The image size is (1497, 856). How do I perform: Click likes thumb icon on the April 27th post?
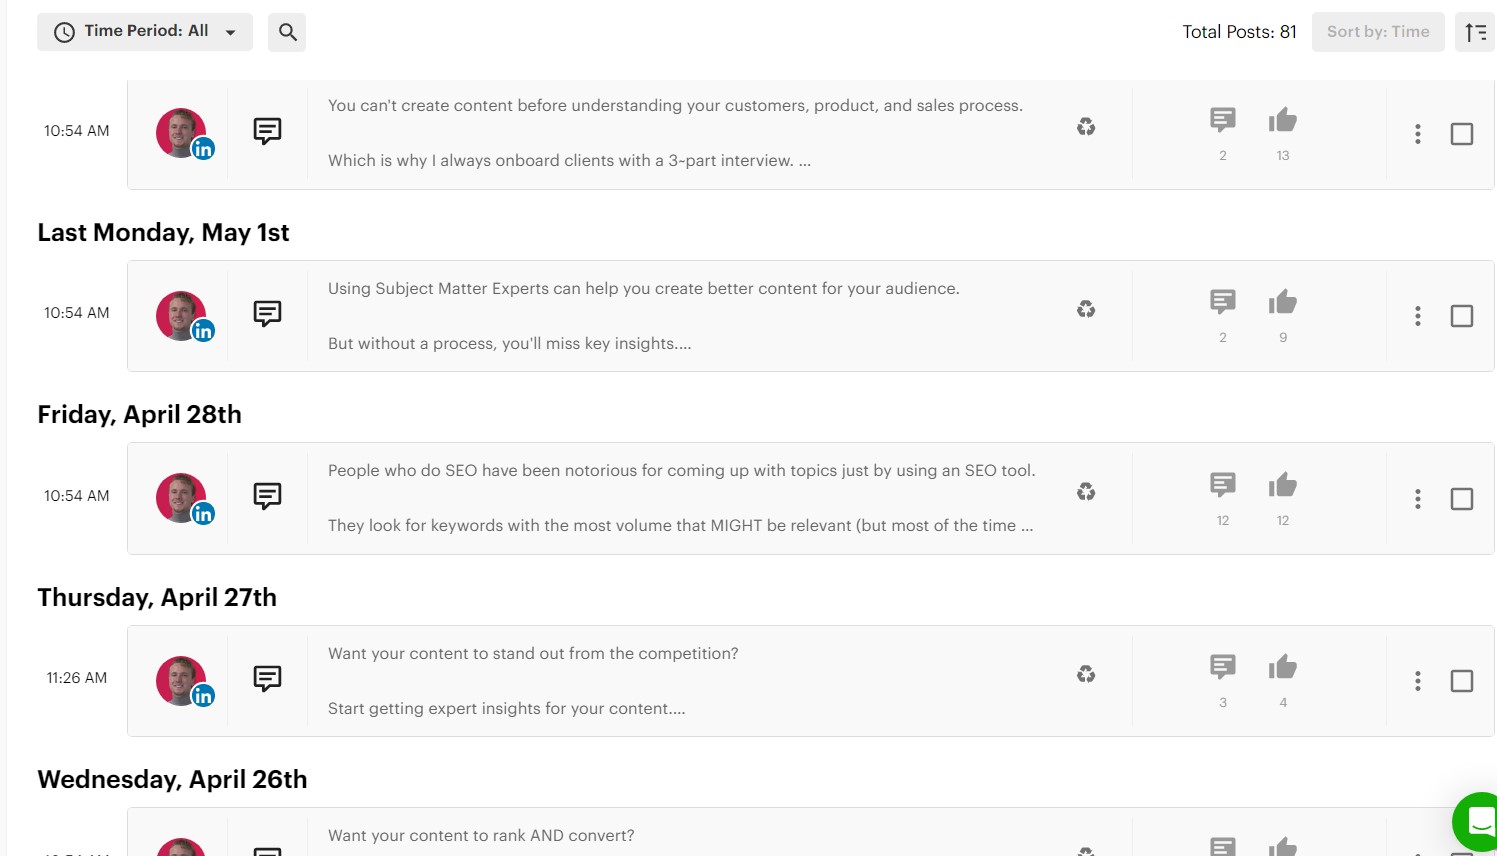[1283, 667]
